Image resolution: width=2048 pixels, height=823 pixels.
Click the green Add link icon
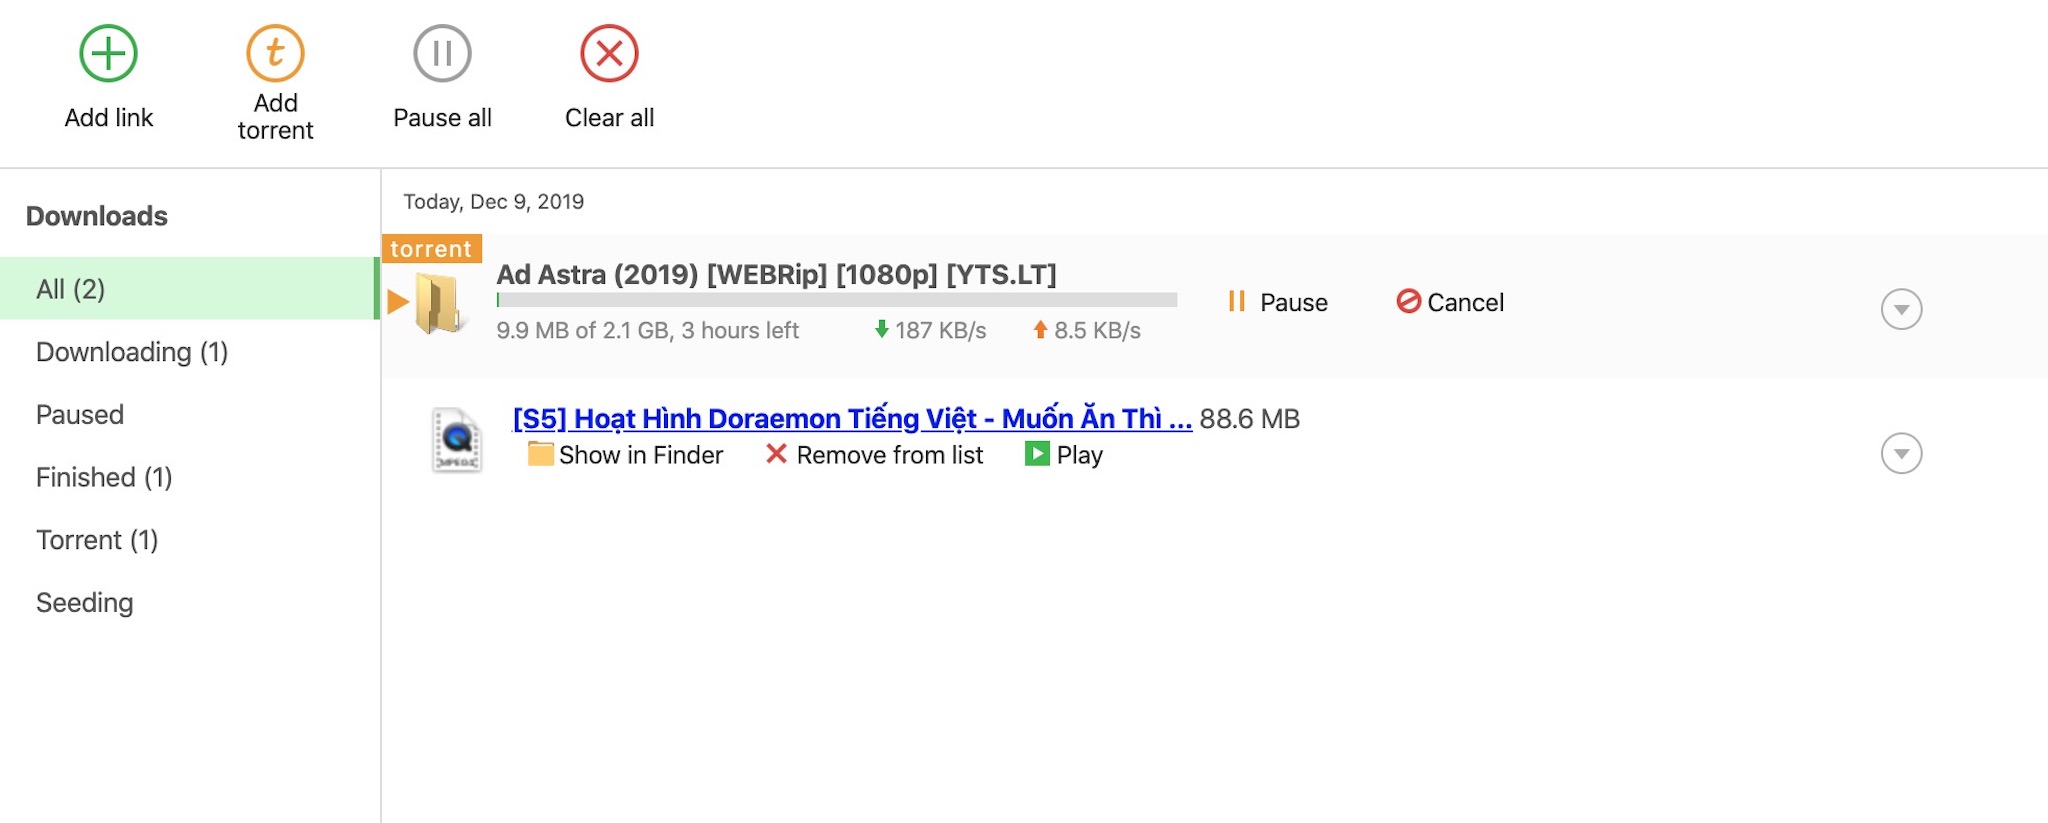click(x=108, y=54)
